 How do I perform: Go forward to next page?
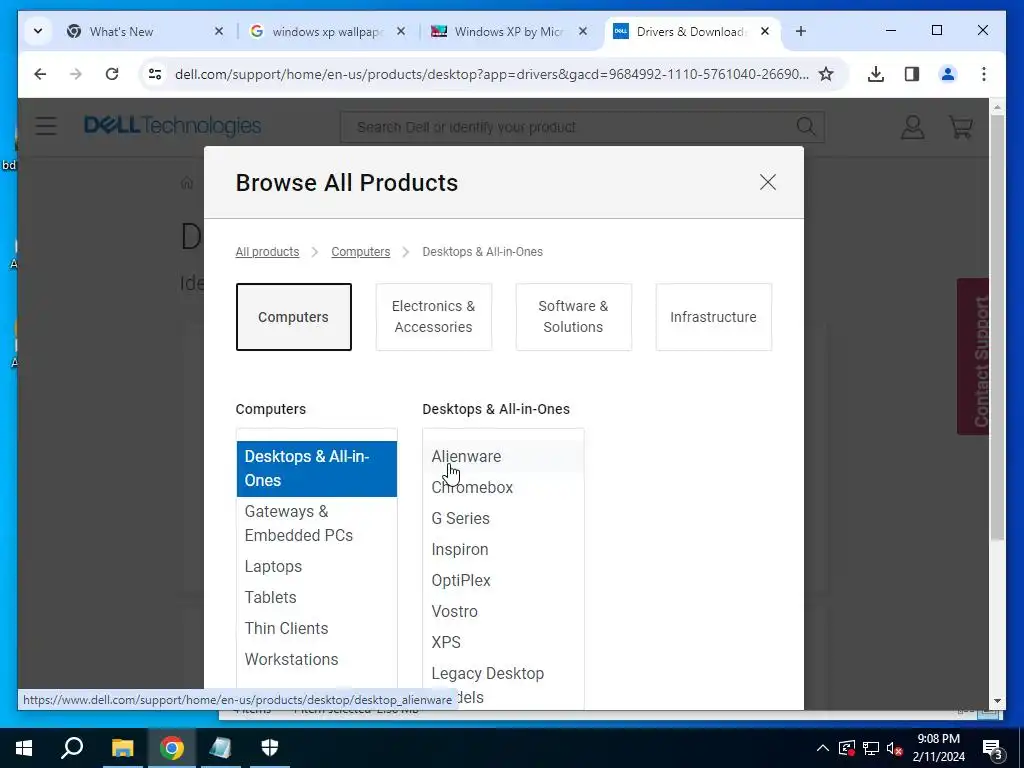(76, 74)
